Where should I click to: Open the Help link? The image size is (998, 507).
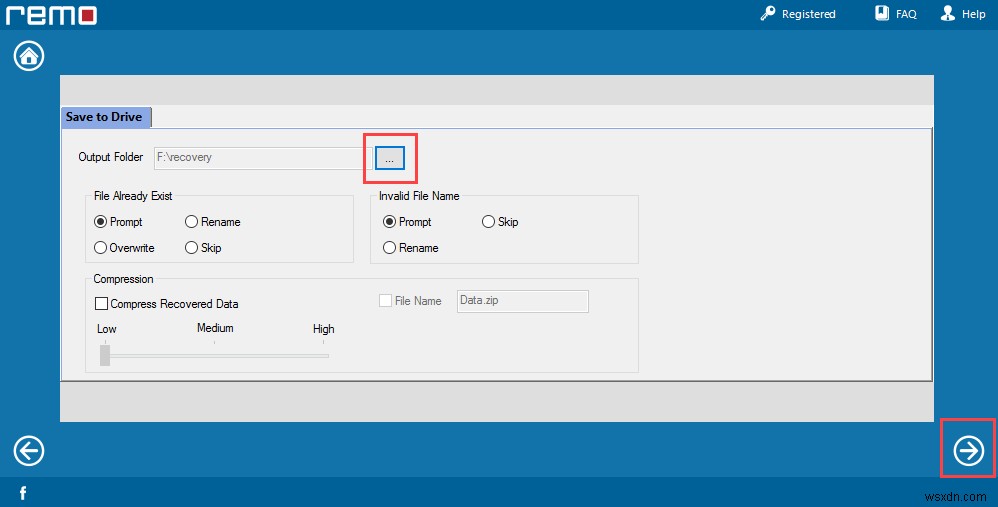pos(974,14)
